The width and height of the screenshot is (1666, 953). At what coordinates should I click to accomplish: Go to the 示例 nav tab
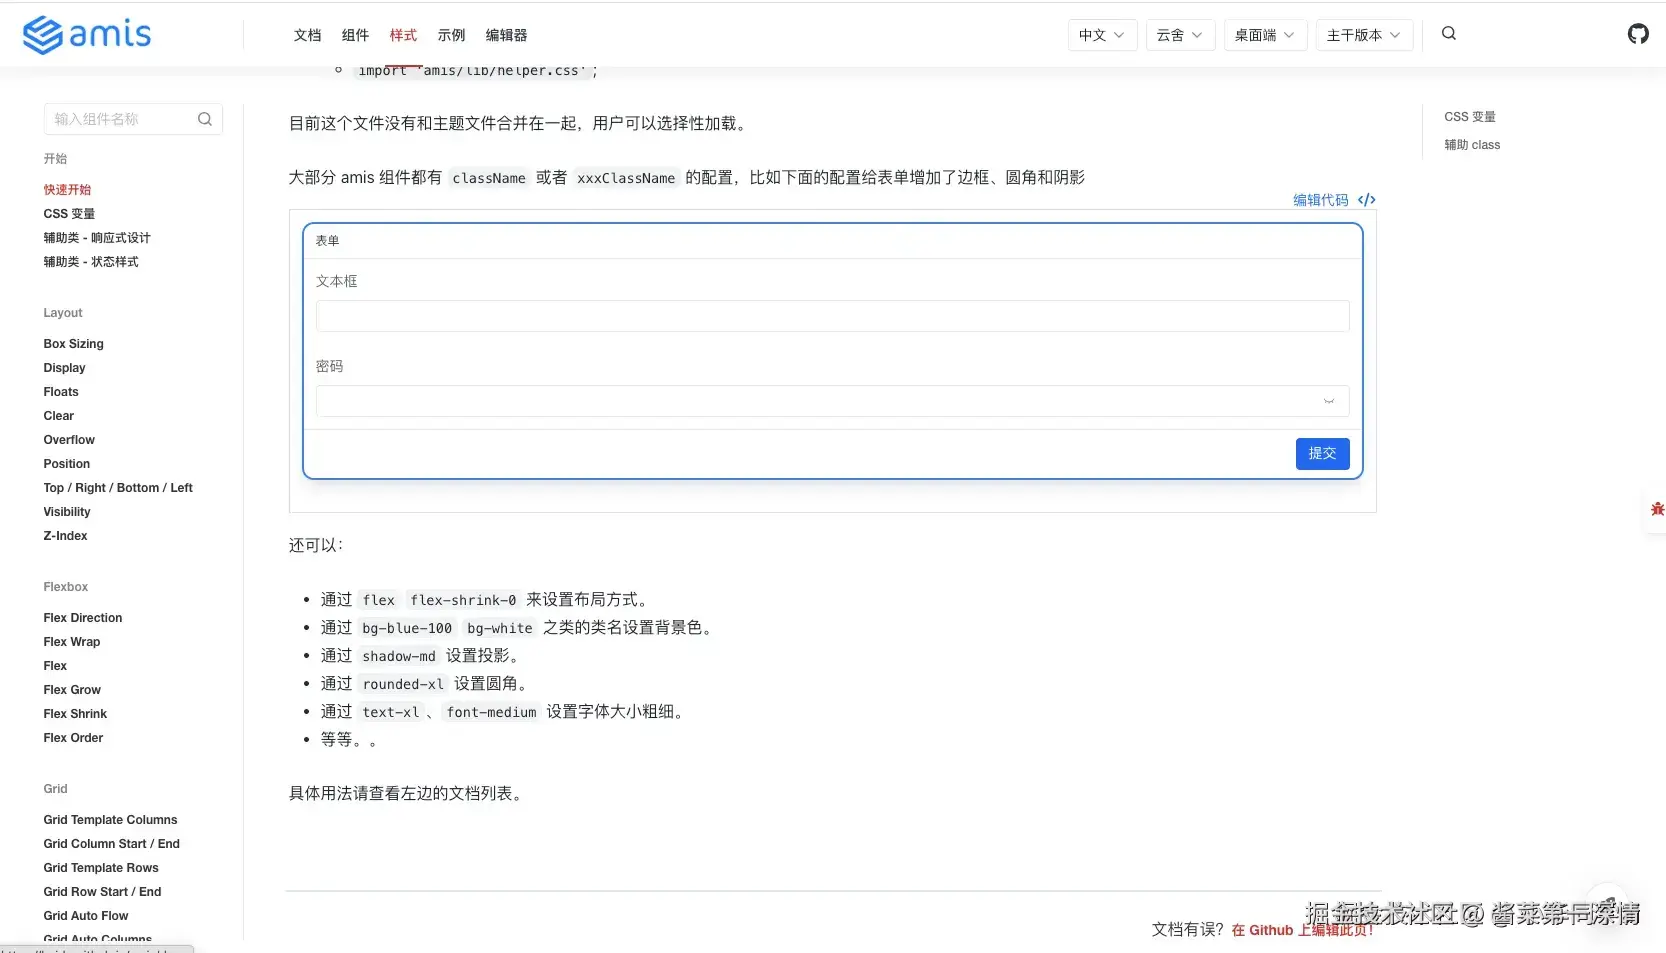[451, 35]
